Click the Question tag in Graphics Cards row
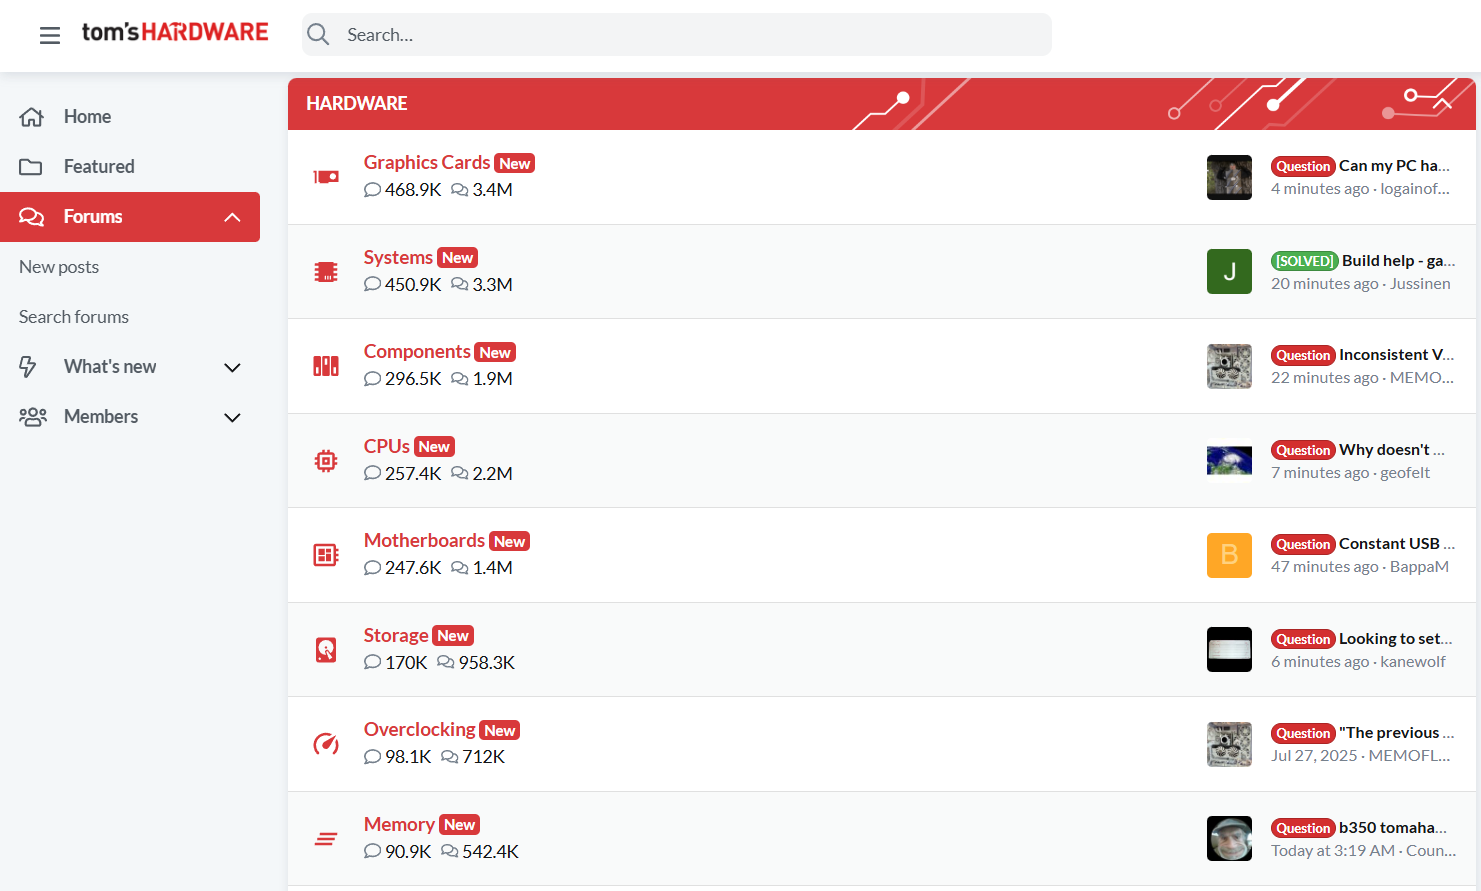The height and width of the screenshot is (891, 1481). 1303,166
